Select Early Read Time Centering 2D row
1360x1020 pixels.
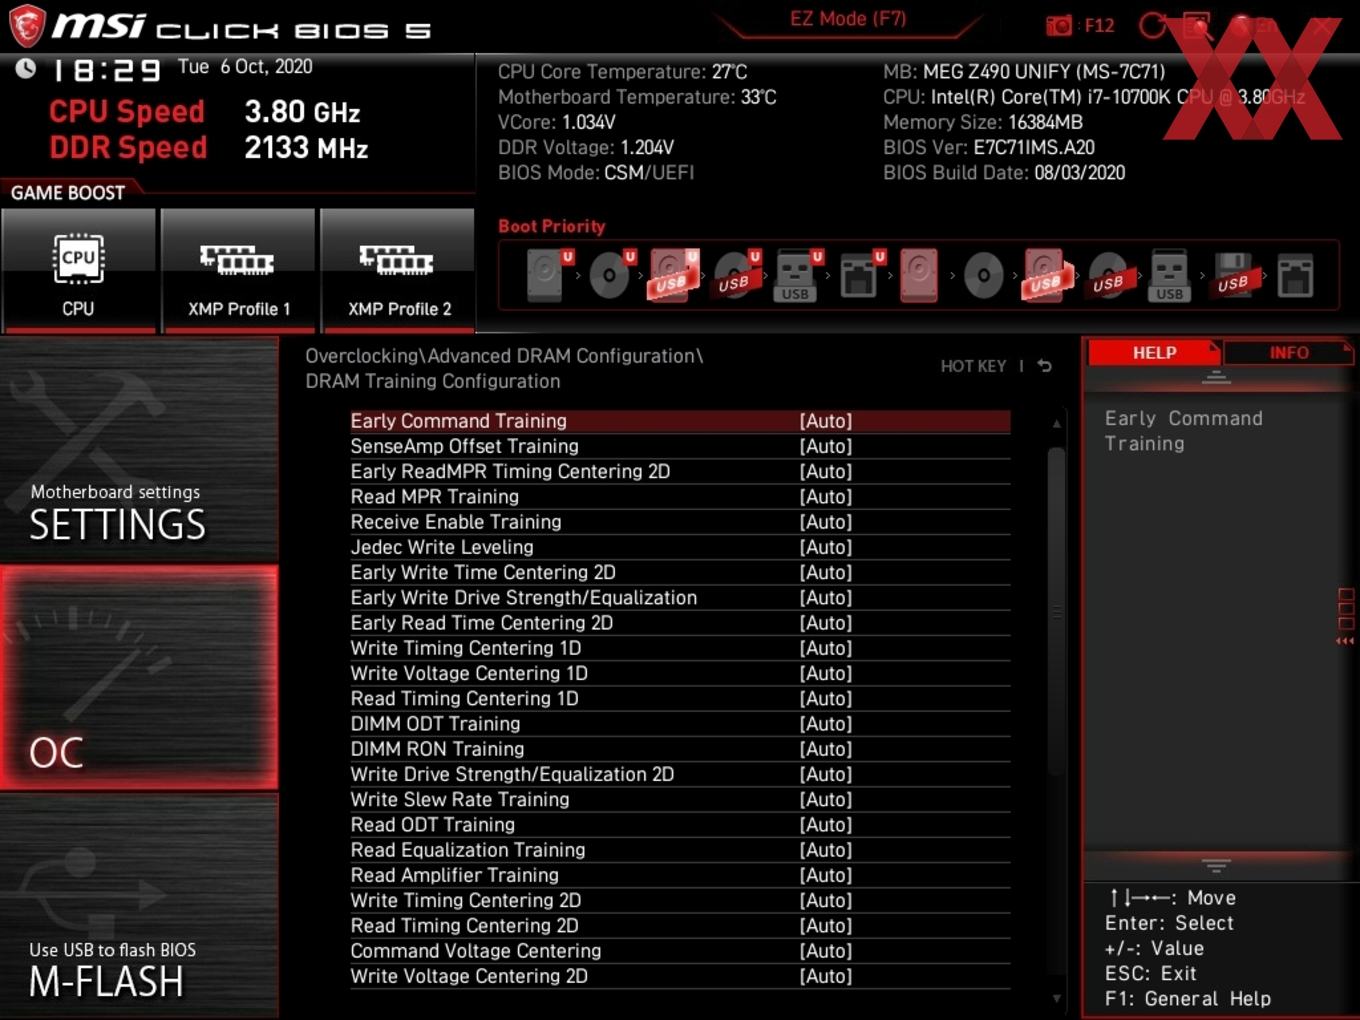coord(680,623)
